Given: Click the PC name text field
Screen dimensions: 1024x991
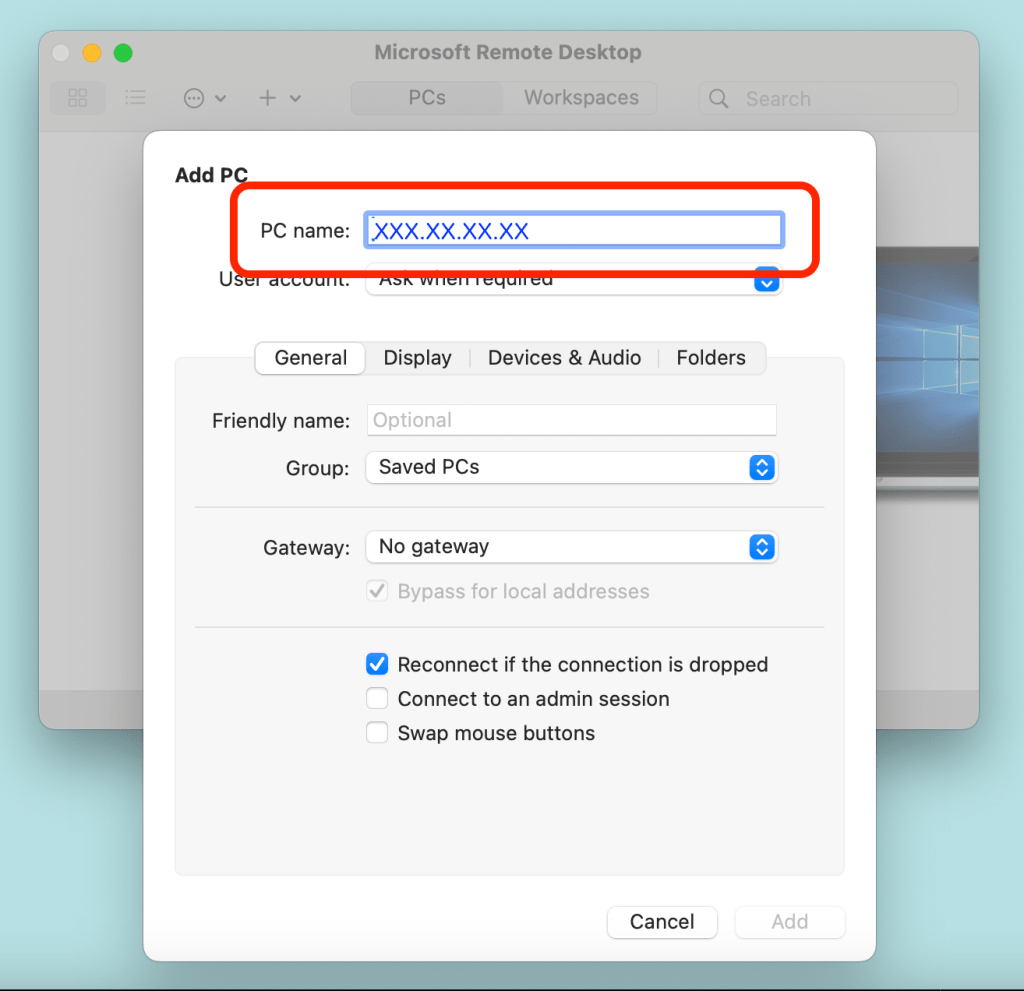Looking at the screenshot, I should (x=574, y=231).
